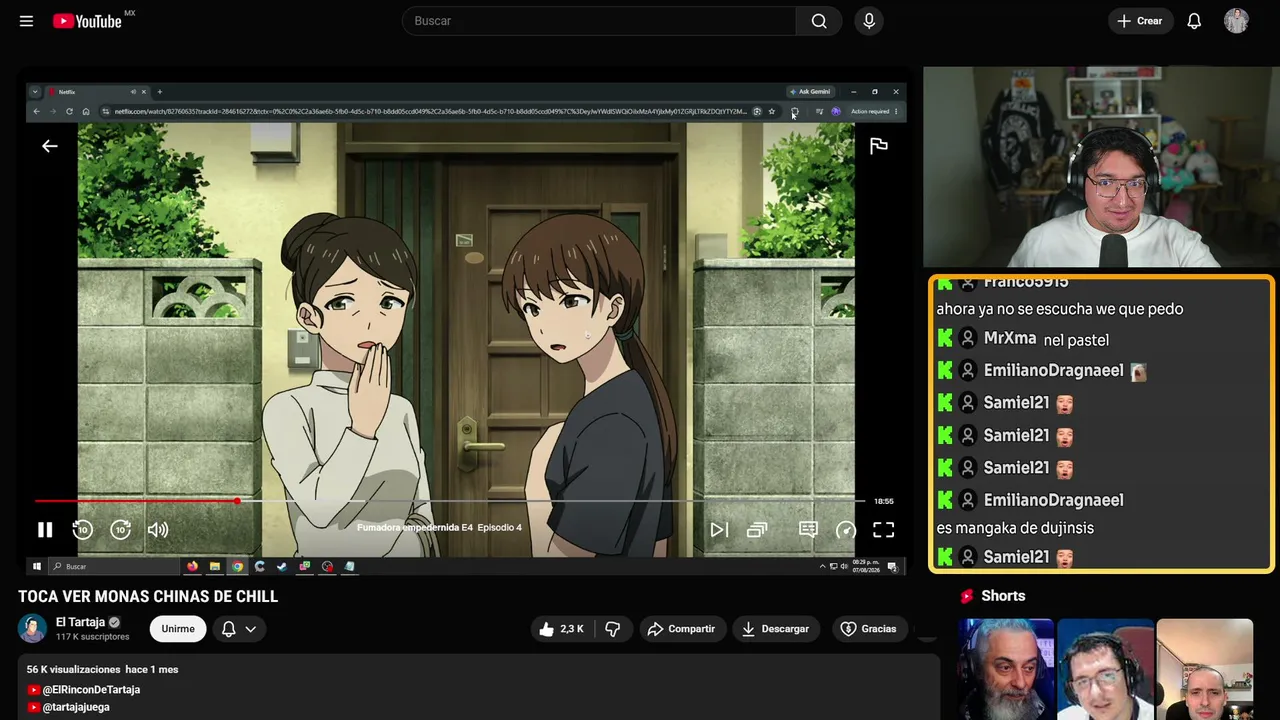Open the first Shorts thumbnail with bearded man
Viewport: 1280px width, 720px height.
coord(1005,669)
